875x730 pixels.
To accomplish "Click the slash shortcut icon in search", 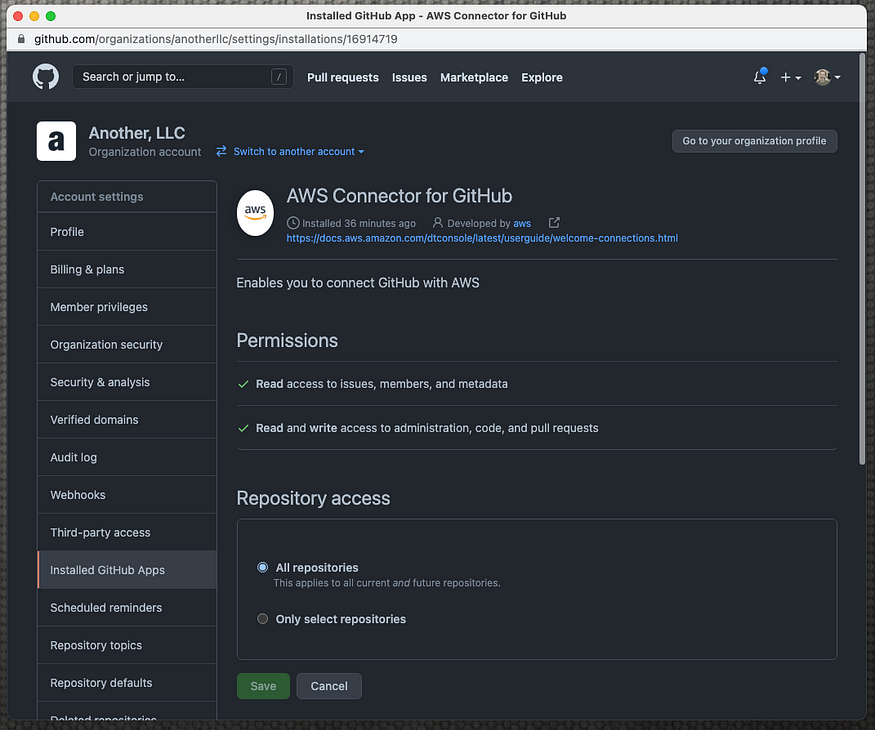I will pos(278,76).
